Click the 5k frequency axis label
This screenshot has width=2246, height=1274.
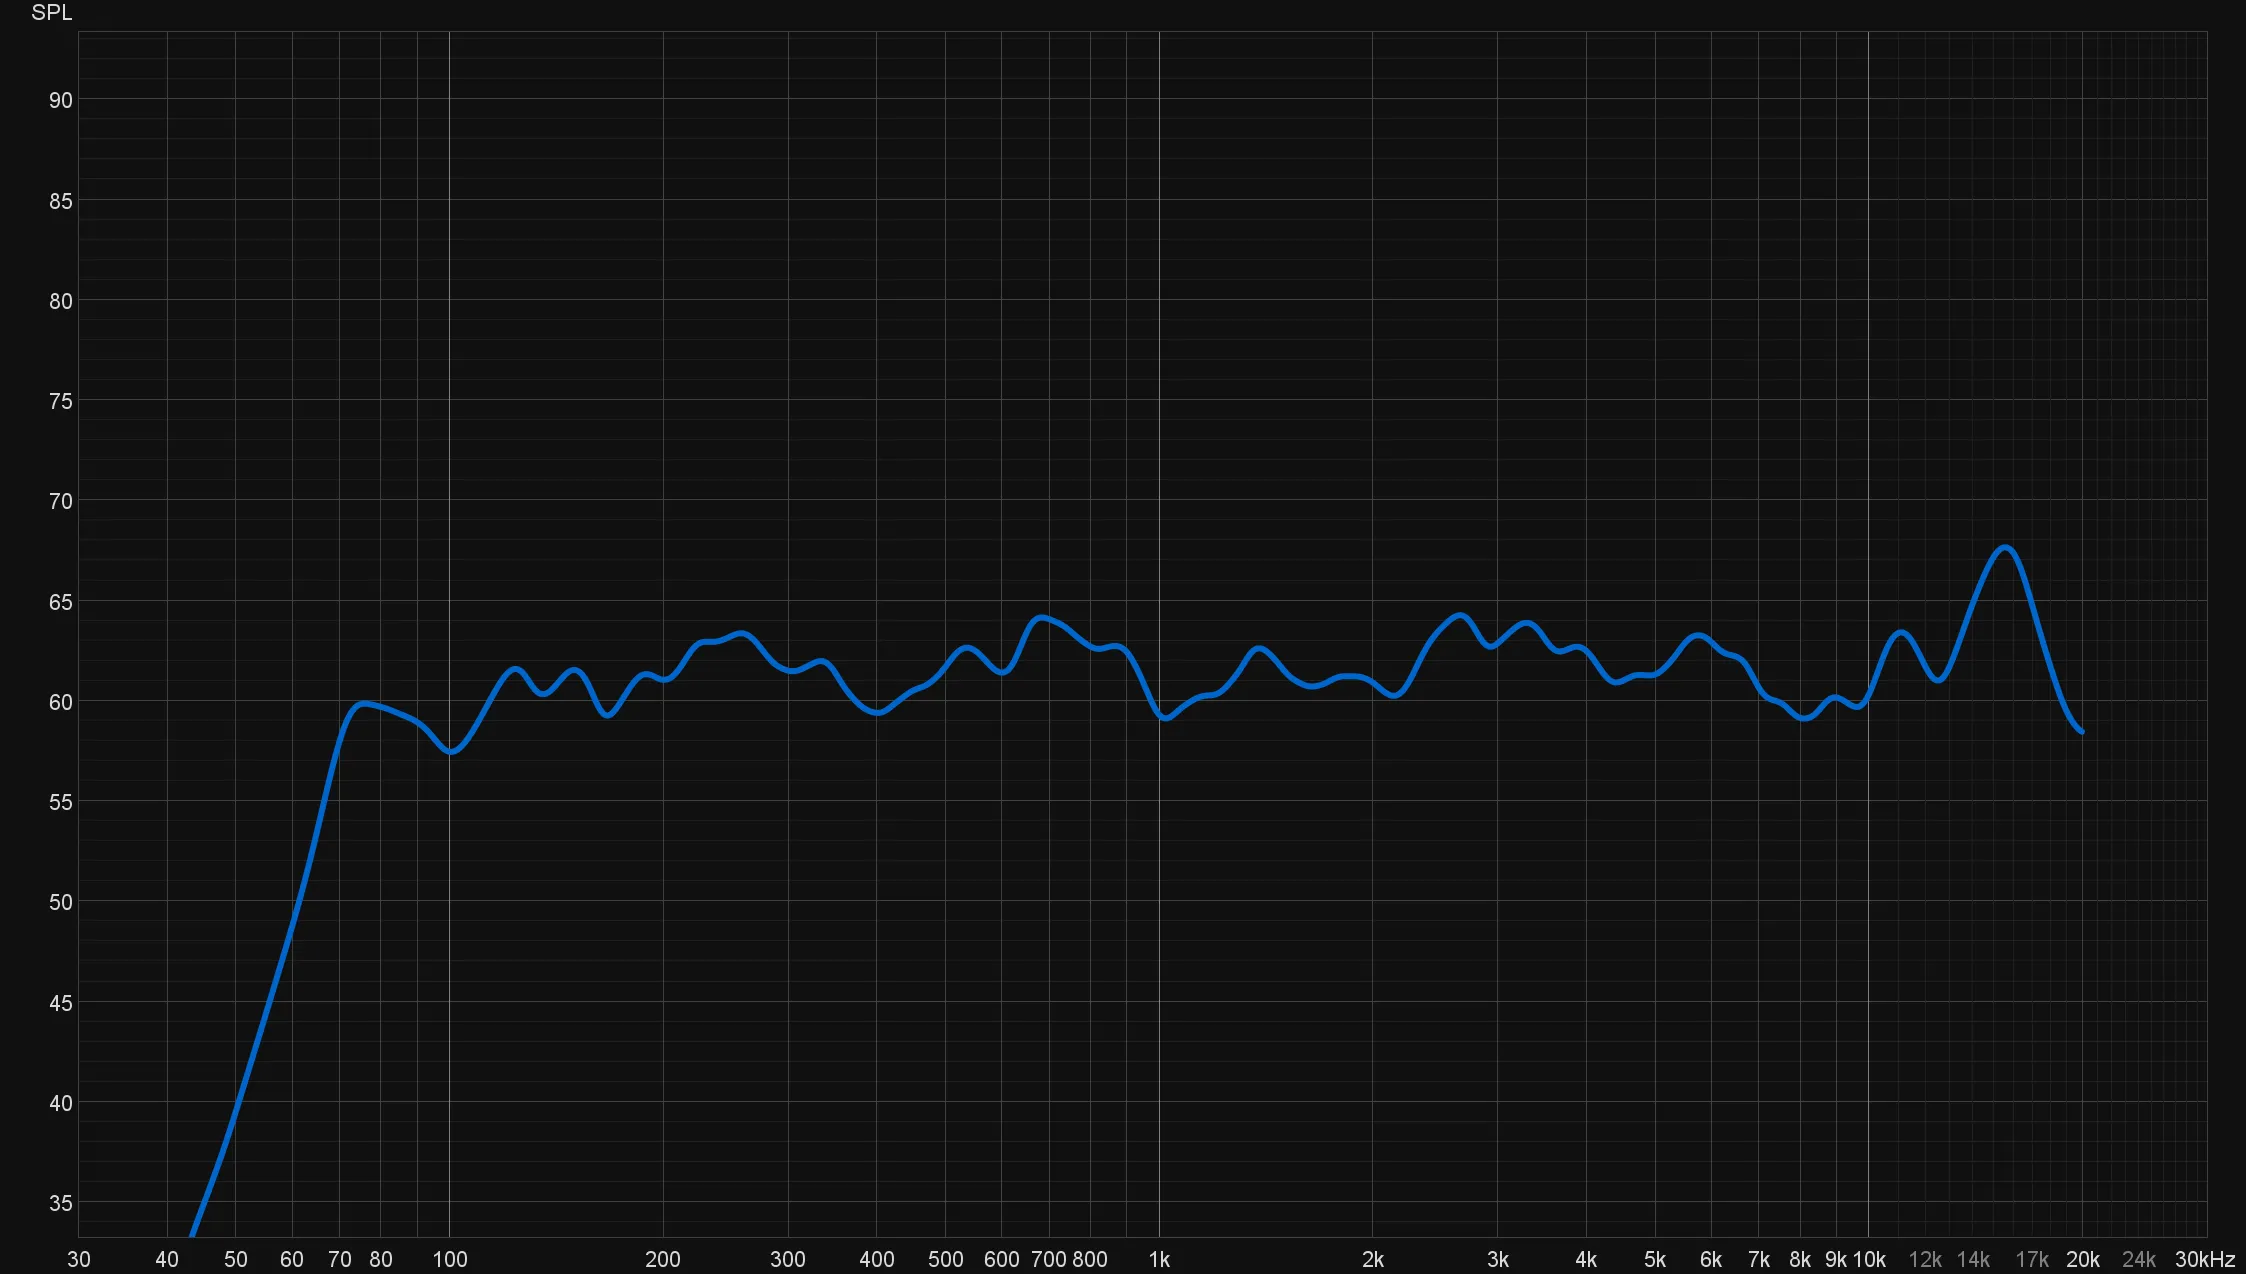coord(1655,1259)
